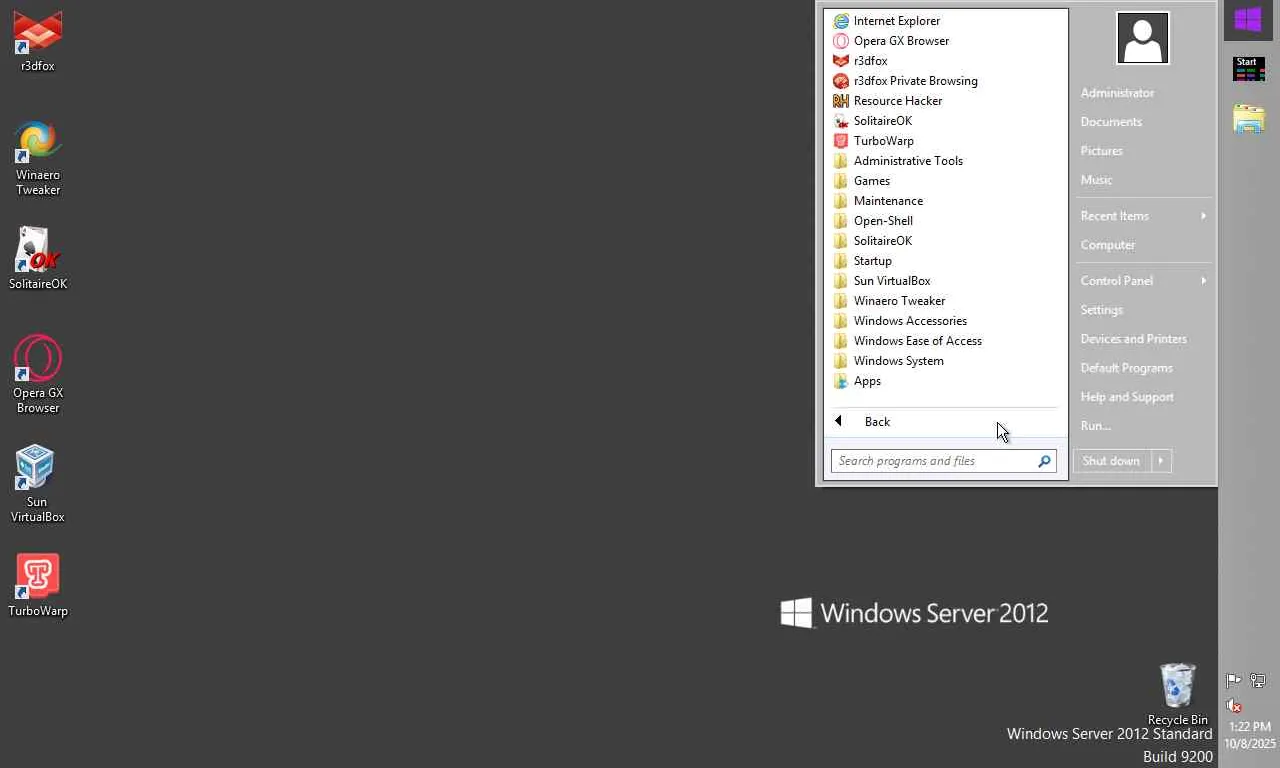Launch Resource Hacker from the Start menu
This screenshot has height=768, width=1280.
click(x=945, y=101)
